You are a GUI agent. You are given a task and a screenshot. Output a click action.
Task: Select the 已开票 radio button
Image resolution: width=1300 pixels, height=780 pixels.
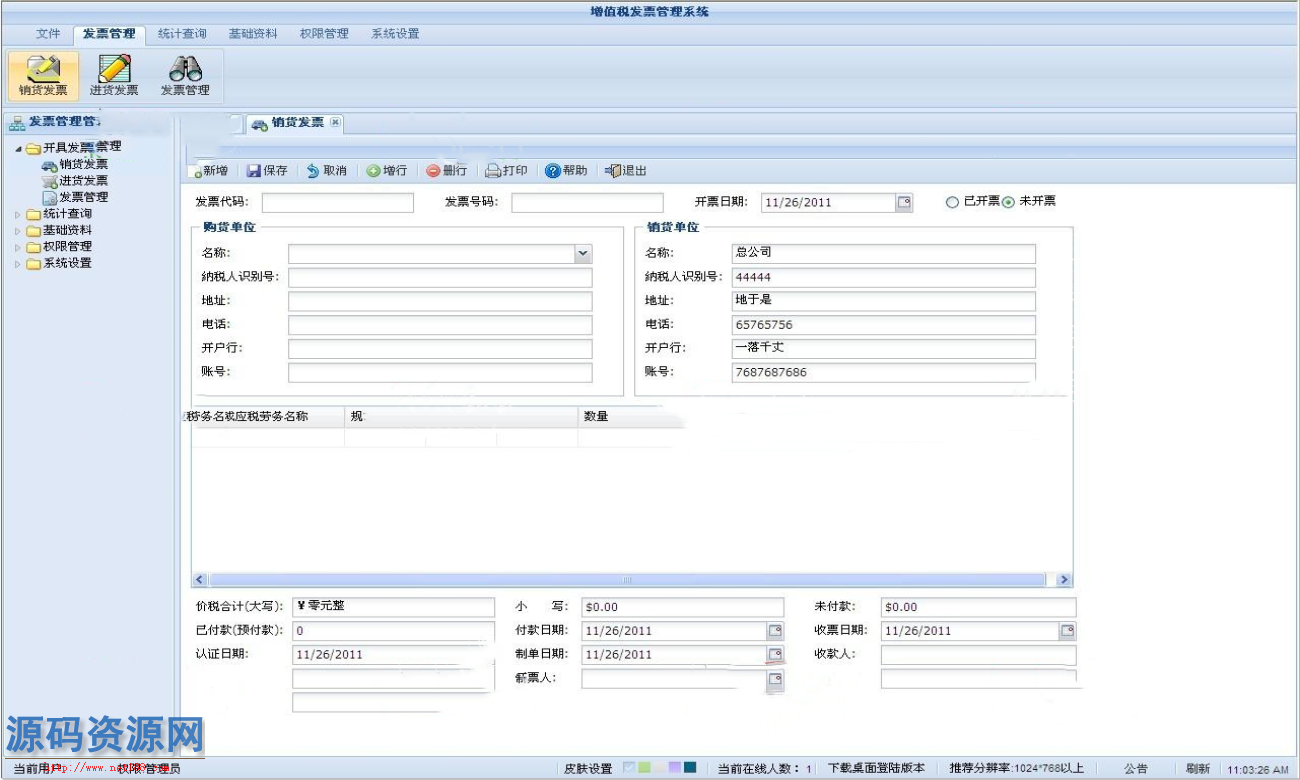952,202
